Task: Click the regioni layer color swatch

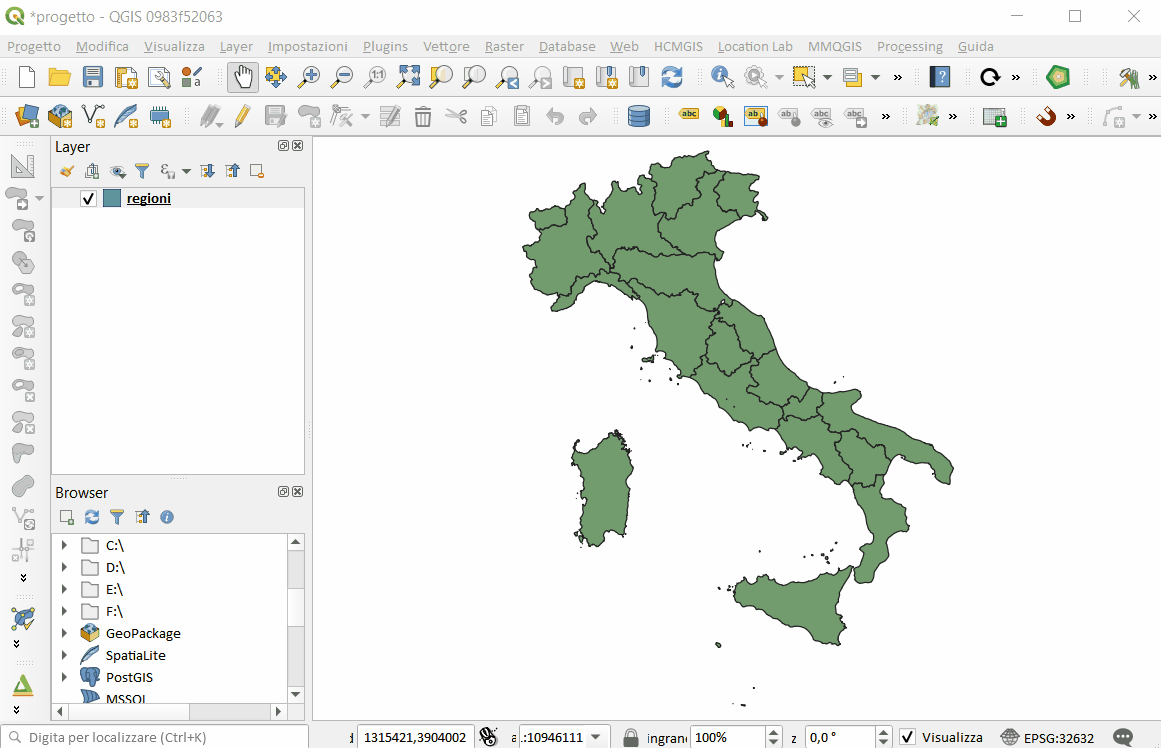Action: coord(112,199)
